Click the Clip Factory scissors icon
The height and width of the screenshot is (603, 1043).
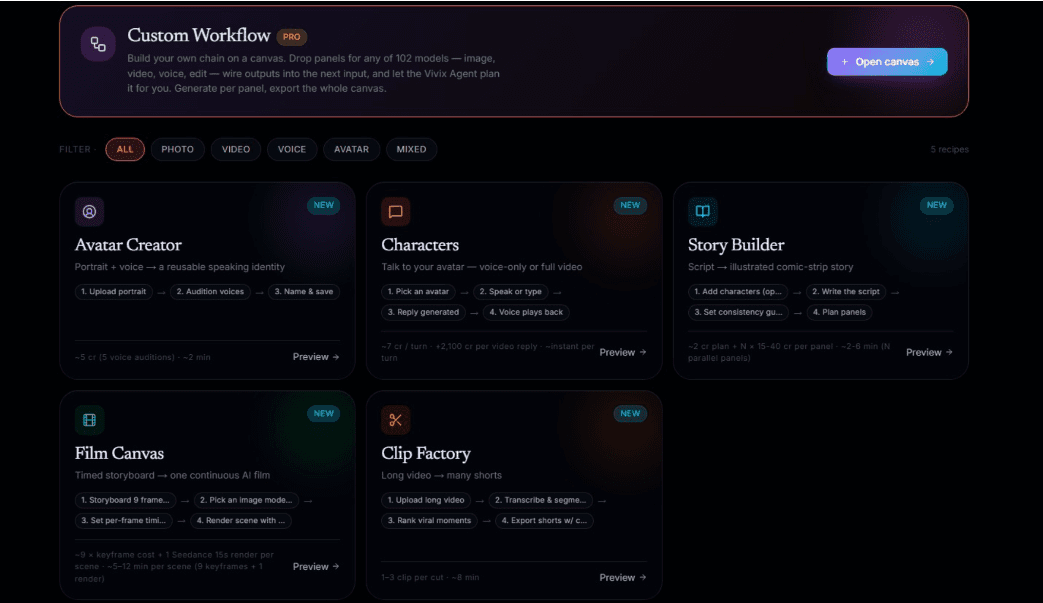(x=396, y=420)
